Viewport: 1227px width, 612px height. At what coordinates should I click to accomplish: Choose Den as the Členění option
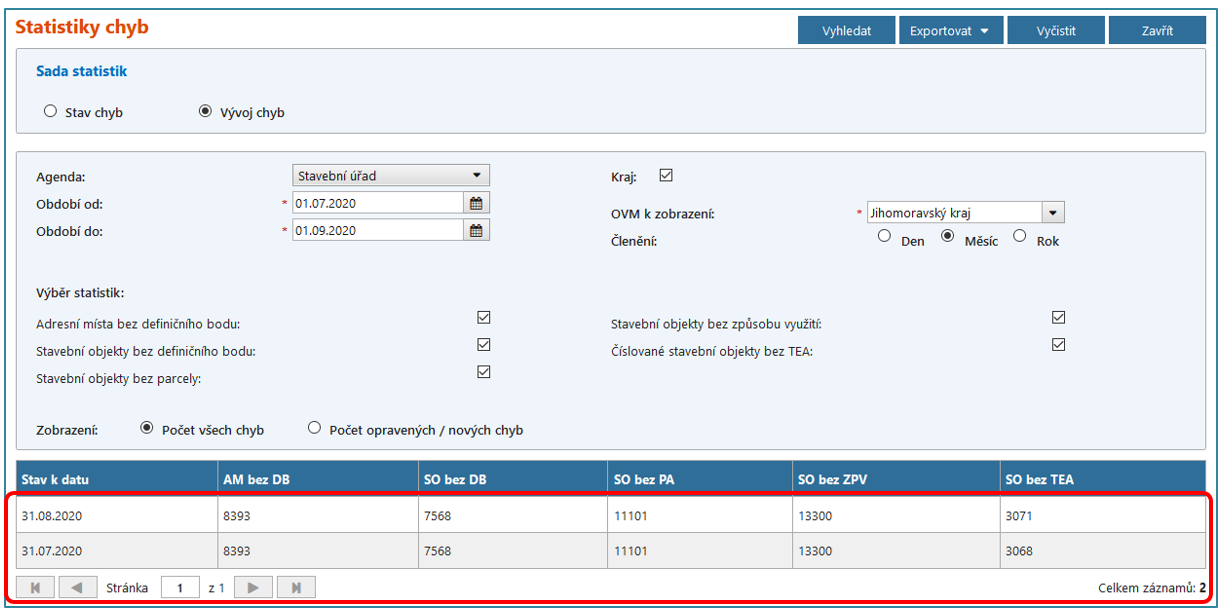[884, 237]
